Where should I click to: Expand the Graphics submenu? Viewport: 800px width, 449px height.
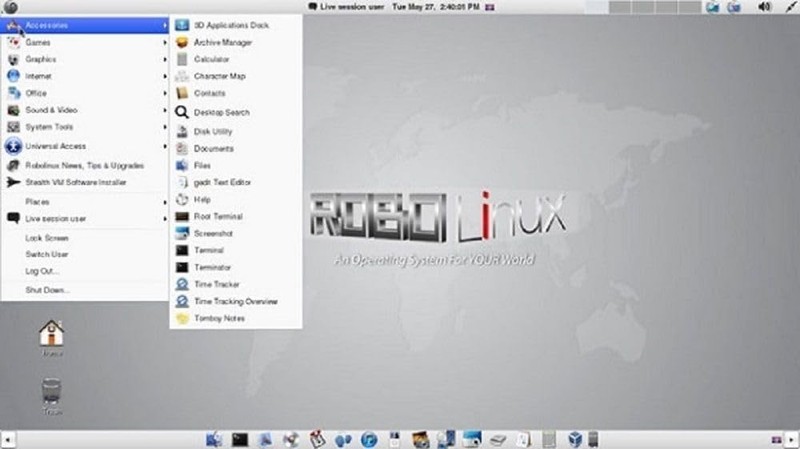click(86, 59)
